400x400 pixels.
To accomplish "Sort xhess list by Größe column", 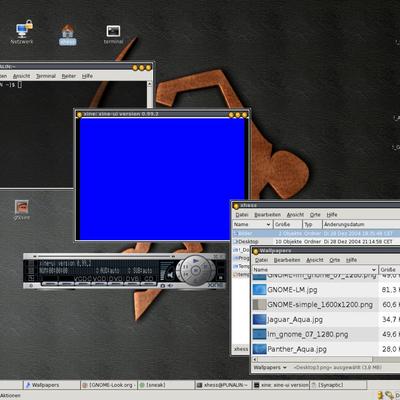I will coord(288,224).
